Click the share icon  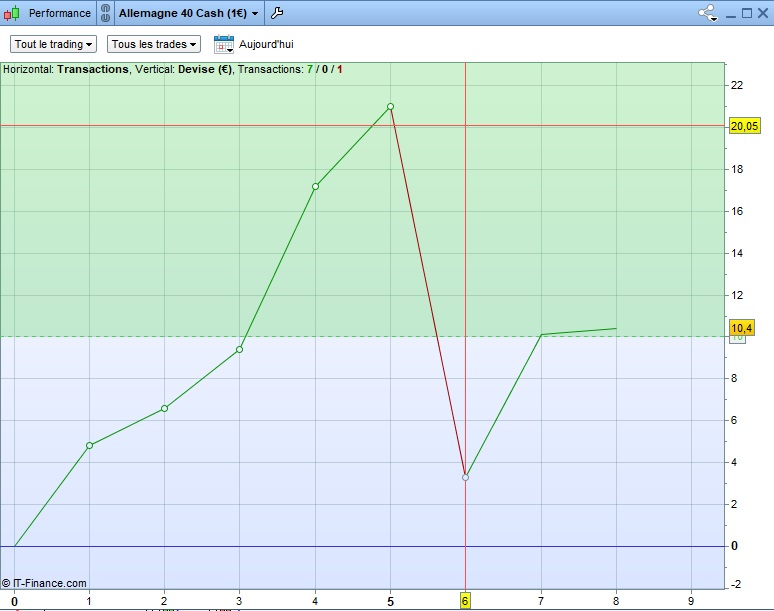point(707,13)
